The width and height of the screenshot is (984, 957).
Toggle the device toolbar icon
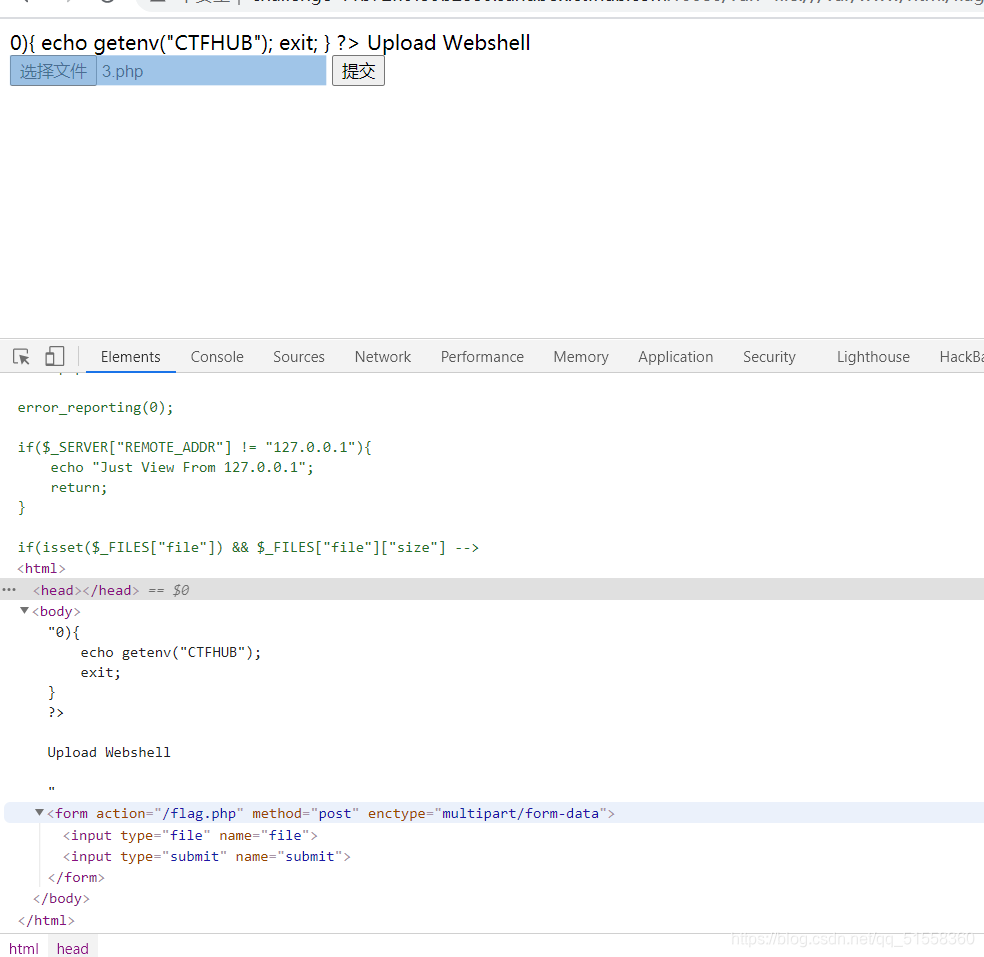[x=55, y=356]
